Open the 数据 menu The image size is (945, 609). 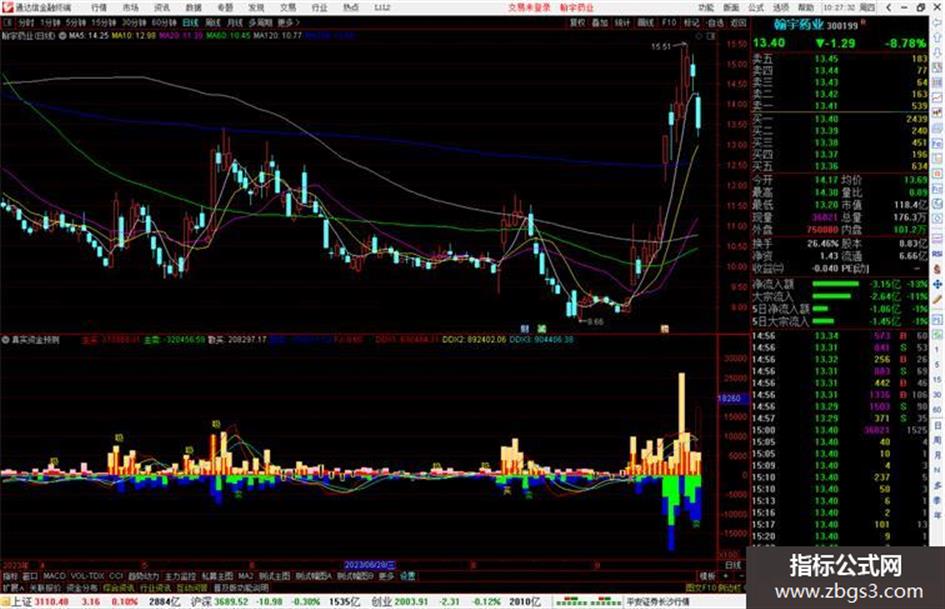(x=193, y=8)
